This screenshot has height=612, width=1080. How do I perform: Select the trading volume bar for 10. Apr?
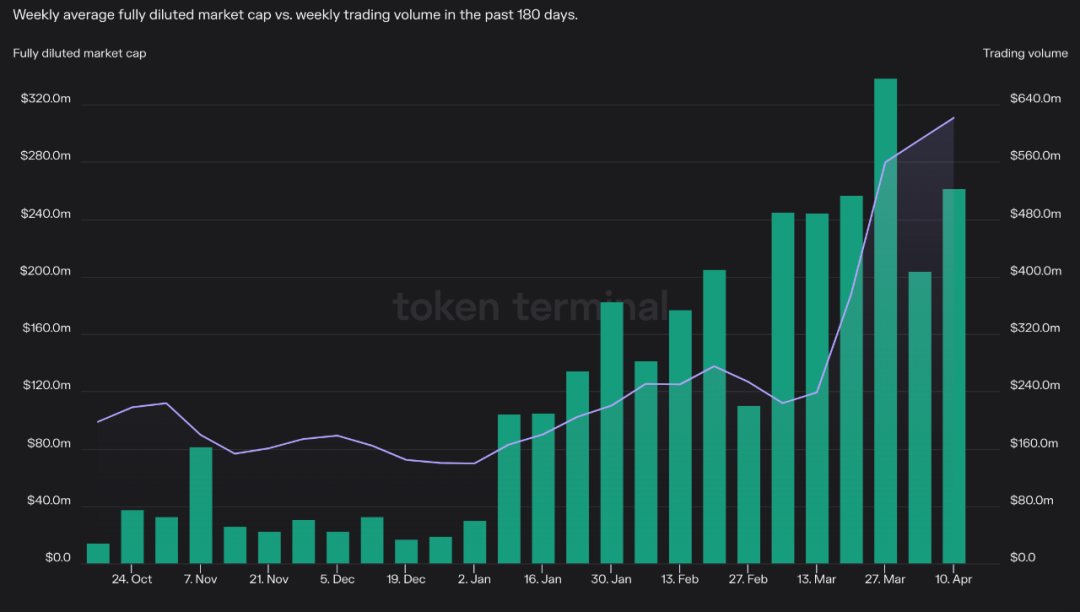pyautogui.click(x=954, y=375)
